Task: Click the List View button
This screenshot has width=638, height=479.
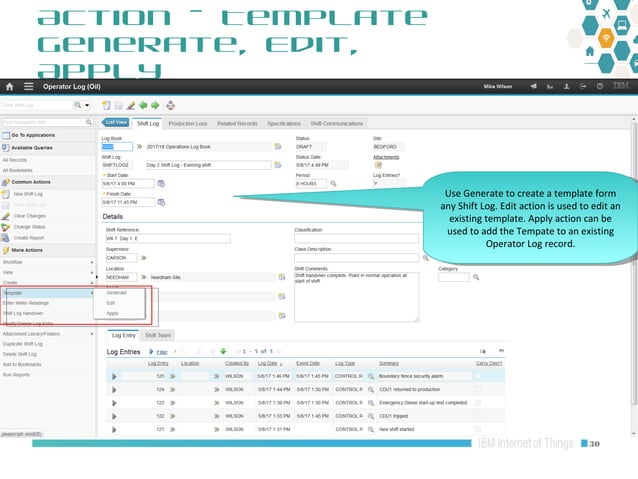Action: tap(116, 122)
